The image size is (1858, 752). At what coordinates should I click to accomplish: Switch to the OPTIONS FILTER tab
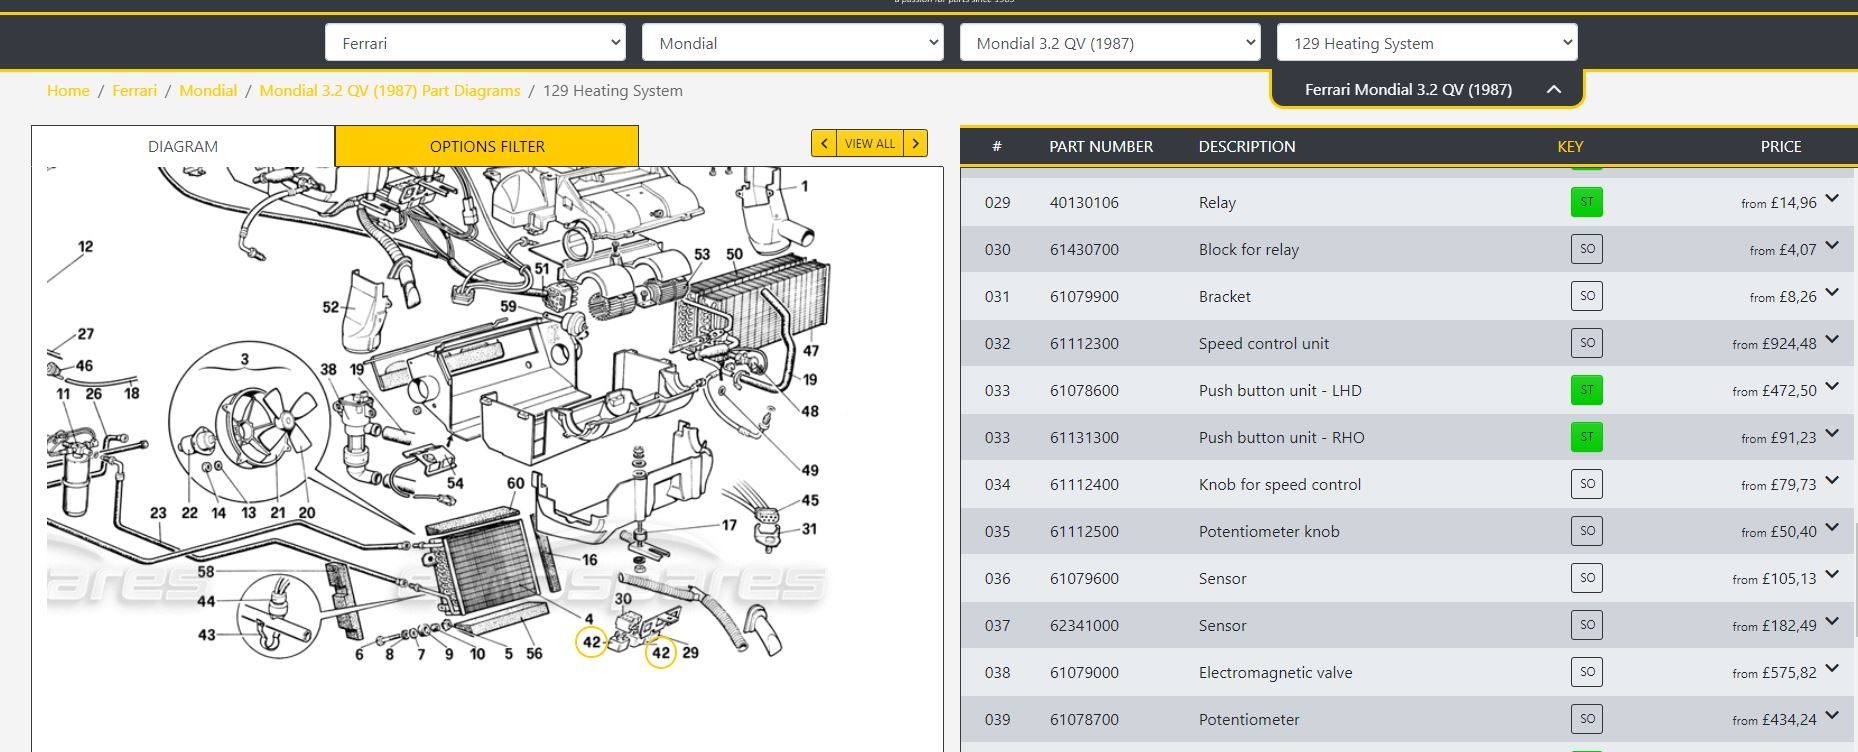pyautogui.click(x=487, y=146)
